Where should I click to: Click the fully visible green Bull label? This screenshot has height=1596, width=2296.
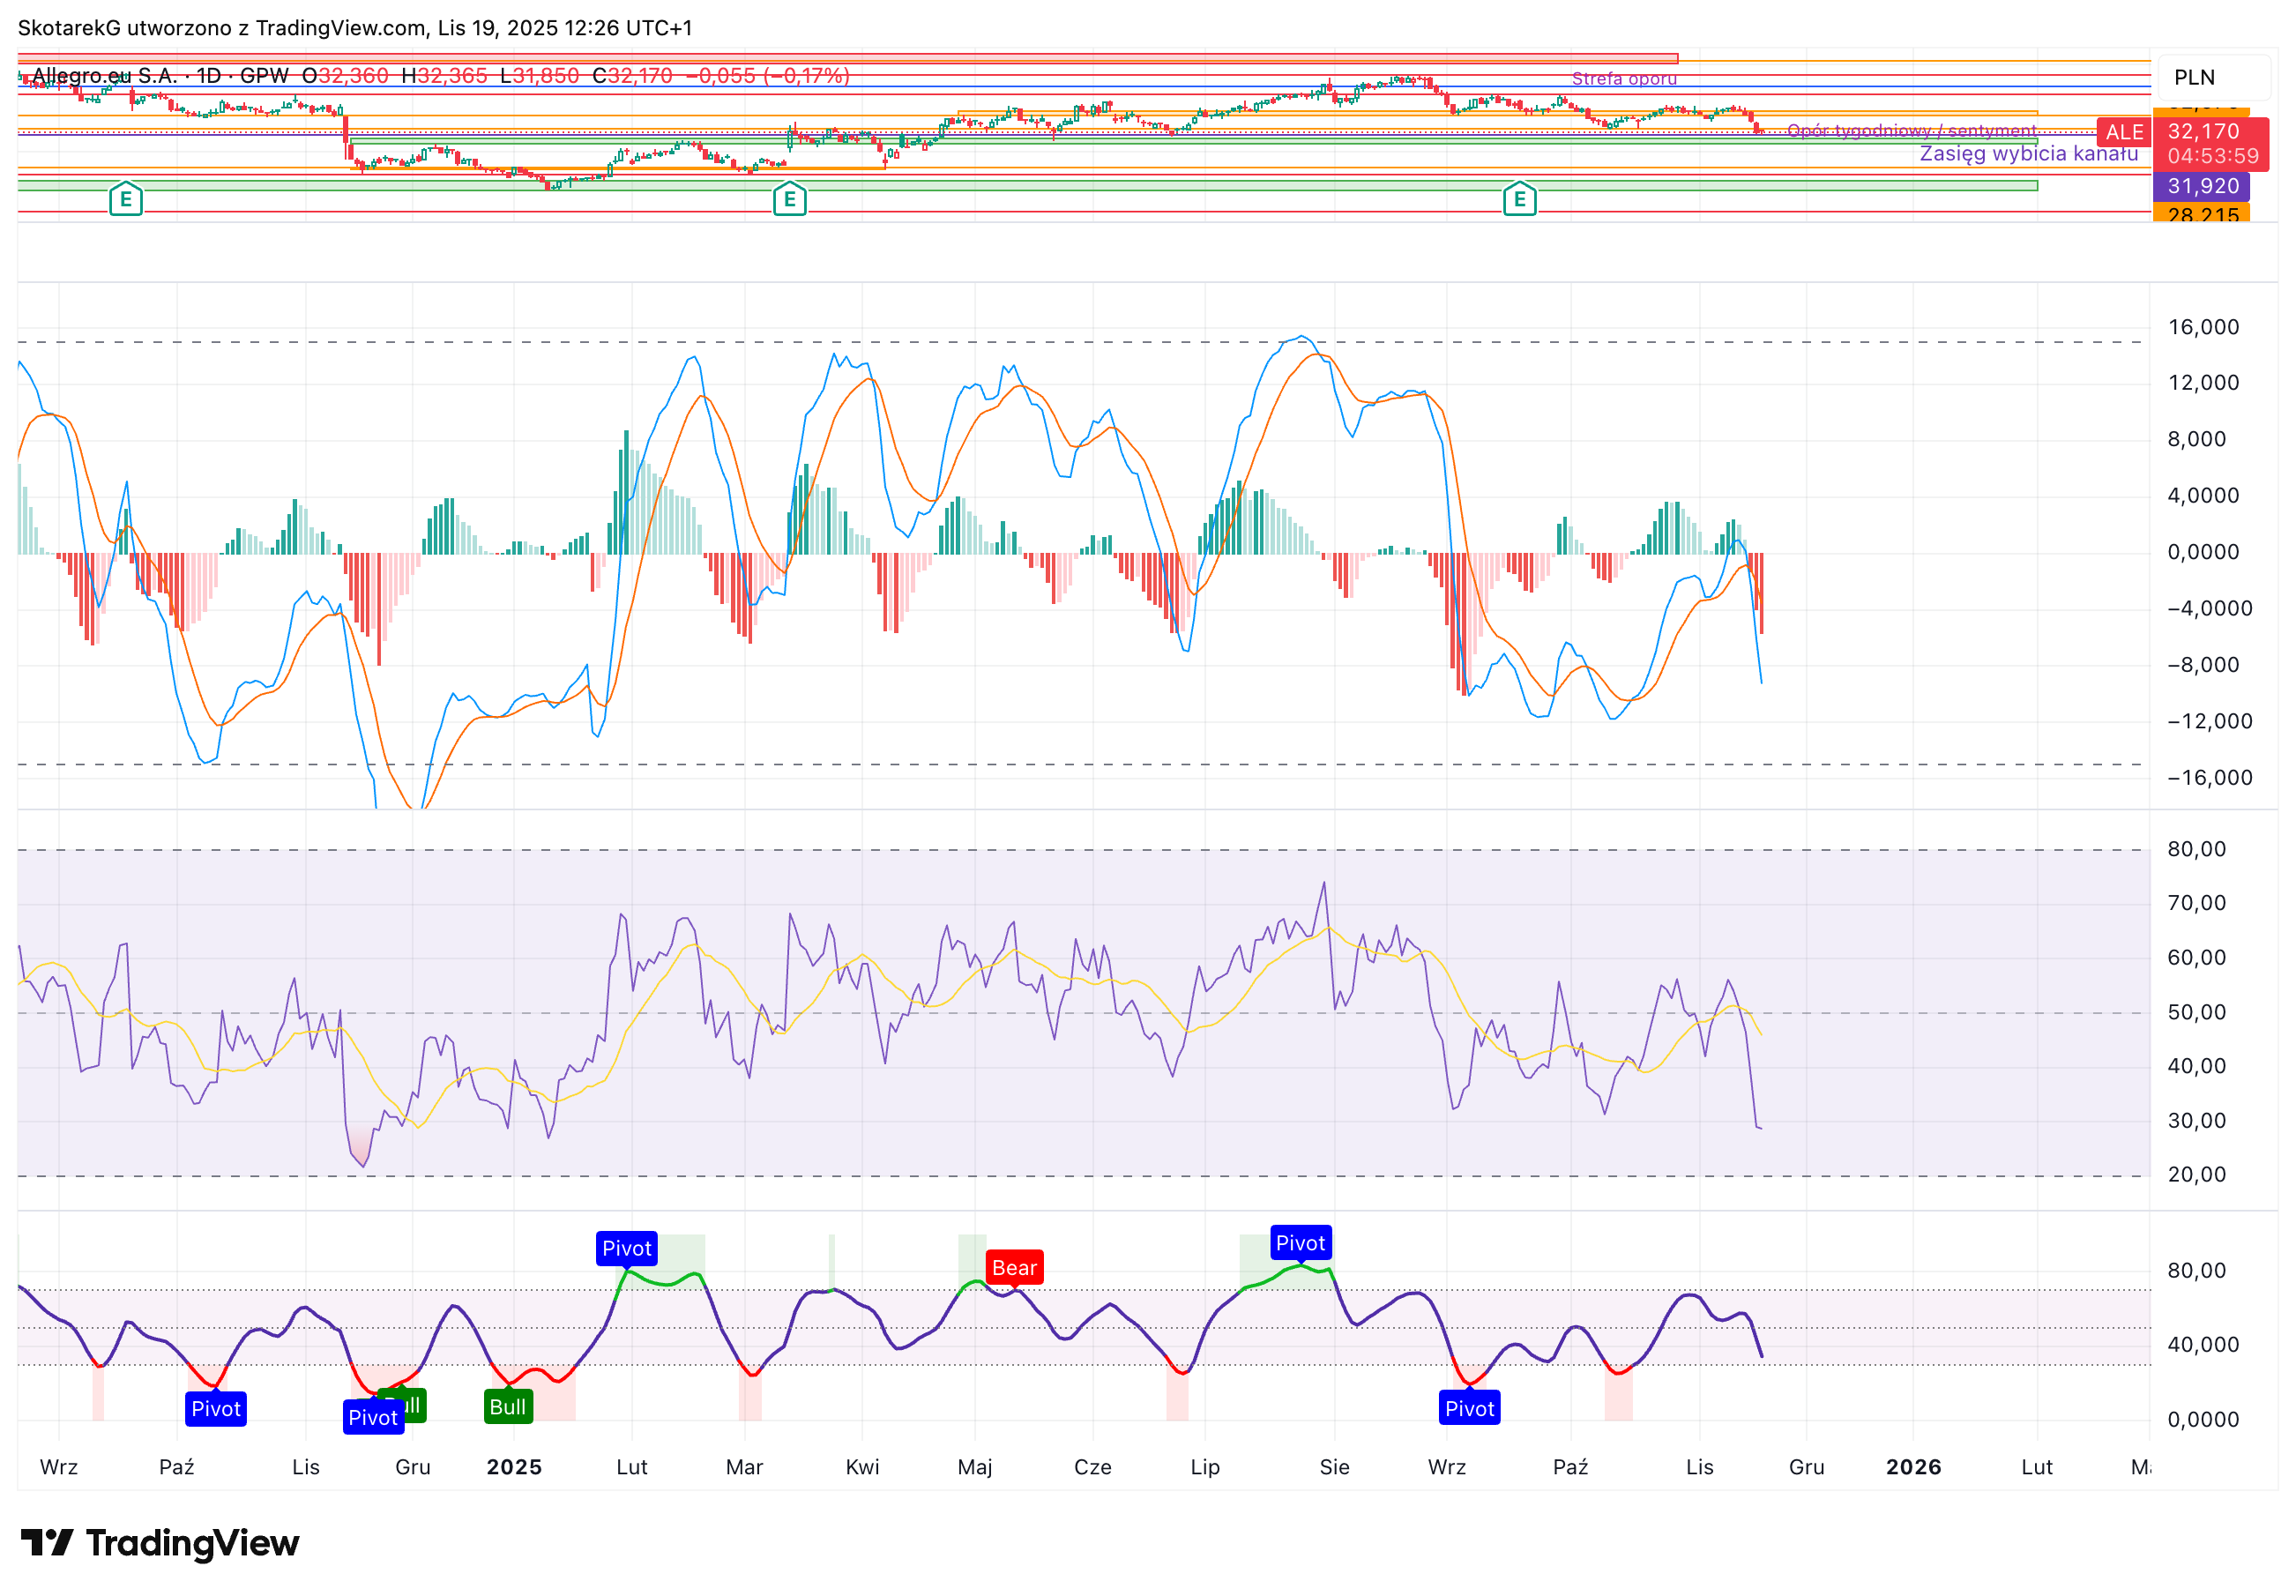(507, 1407)
